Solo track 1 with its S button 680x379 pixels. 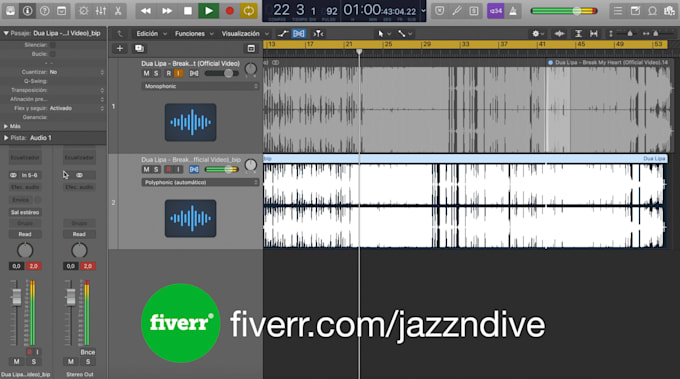(x=156, y=73)
